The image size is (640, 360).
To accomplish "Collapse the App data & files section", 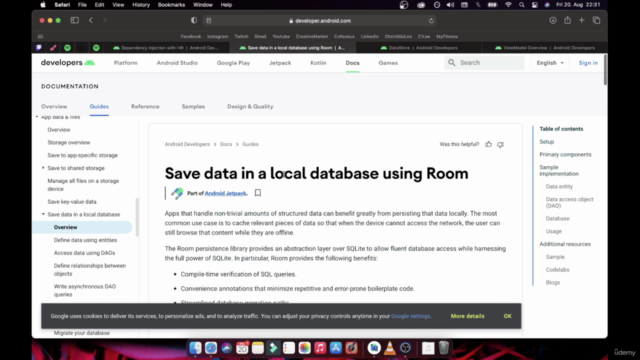I will [37, 117].
